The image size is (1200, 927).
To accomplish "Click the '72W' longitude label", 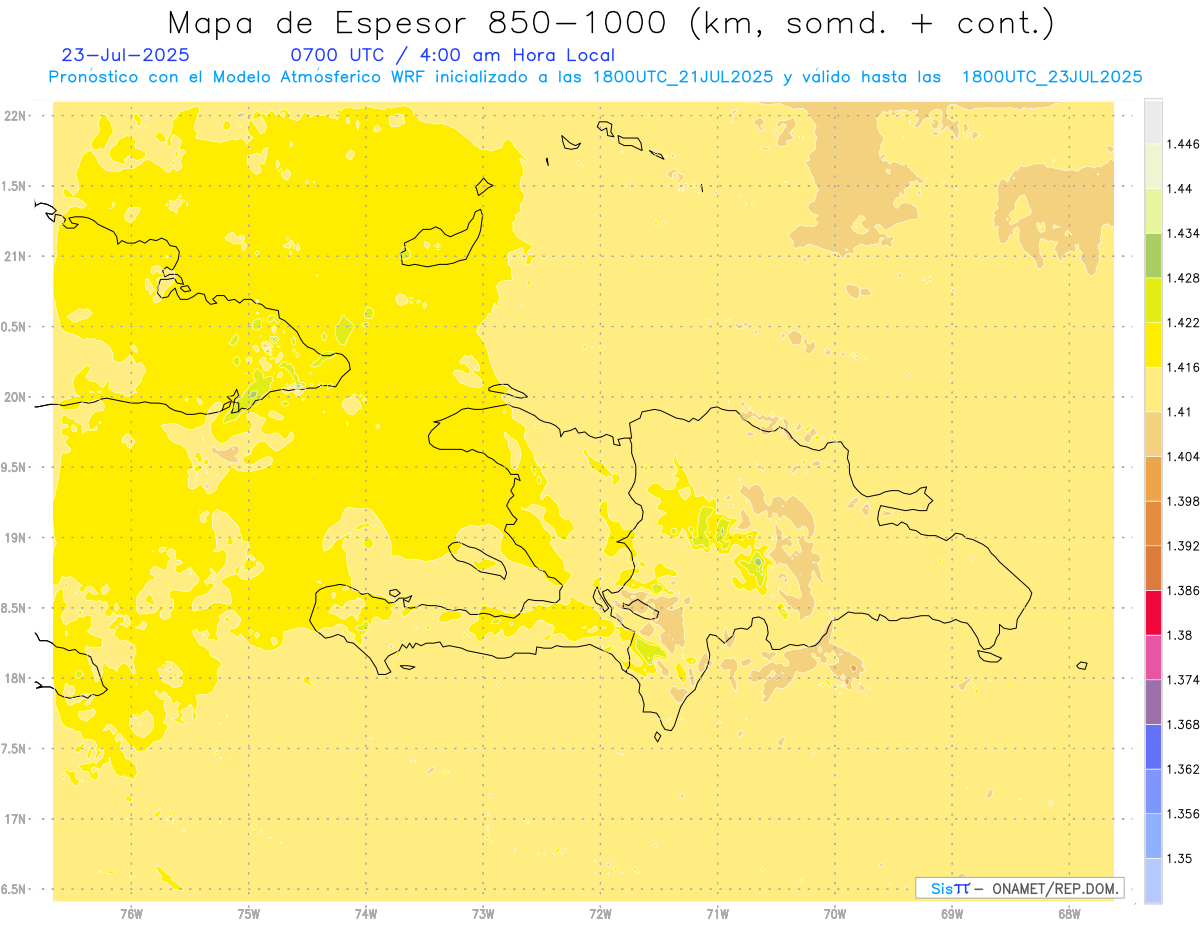I will click(x=600, y=914).
